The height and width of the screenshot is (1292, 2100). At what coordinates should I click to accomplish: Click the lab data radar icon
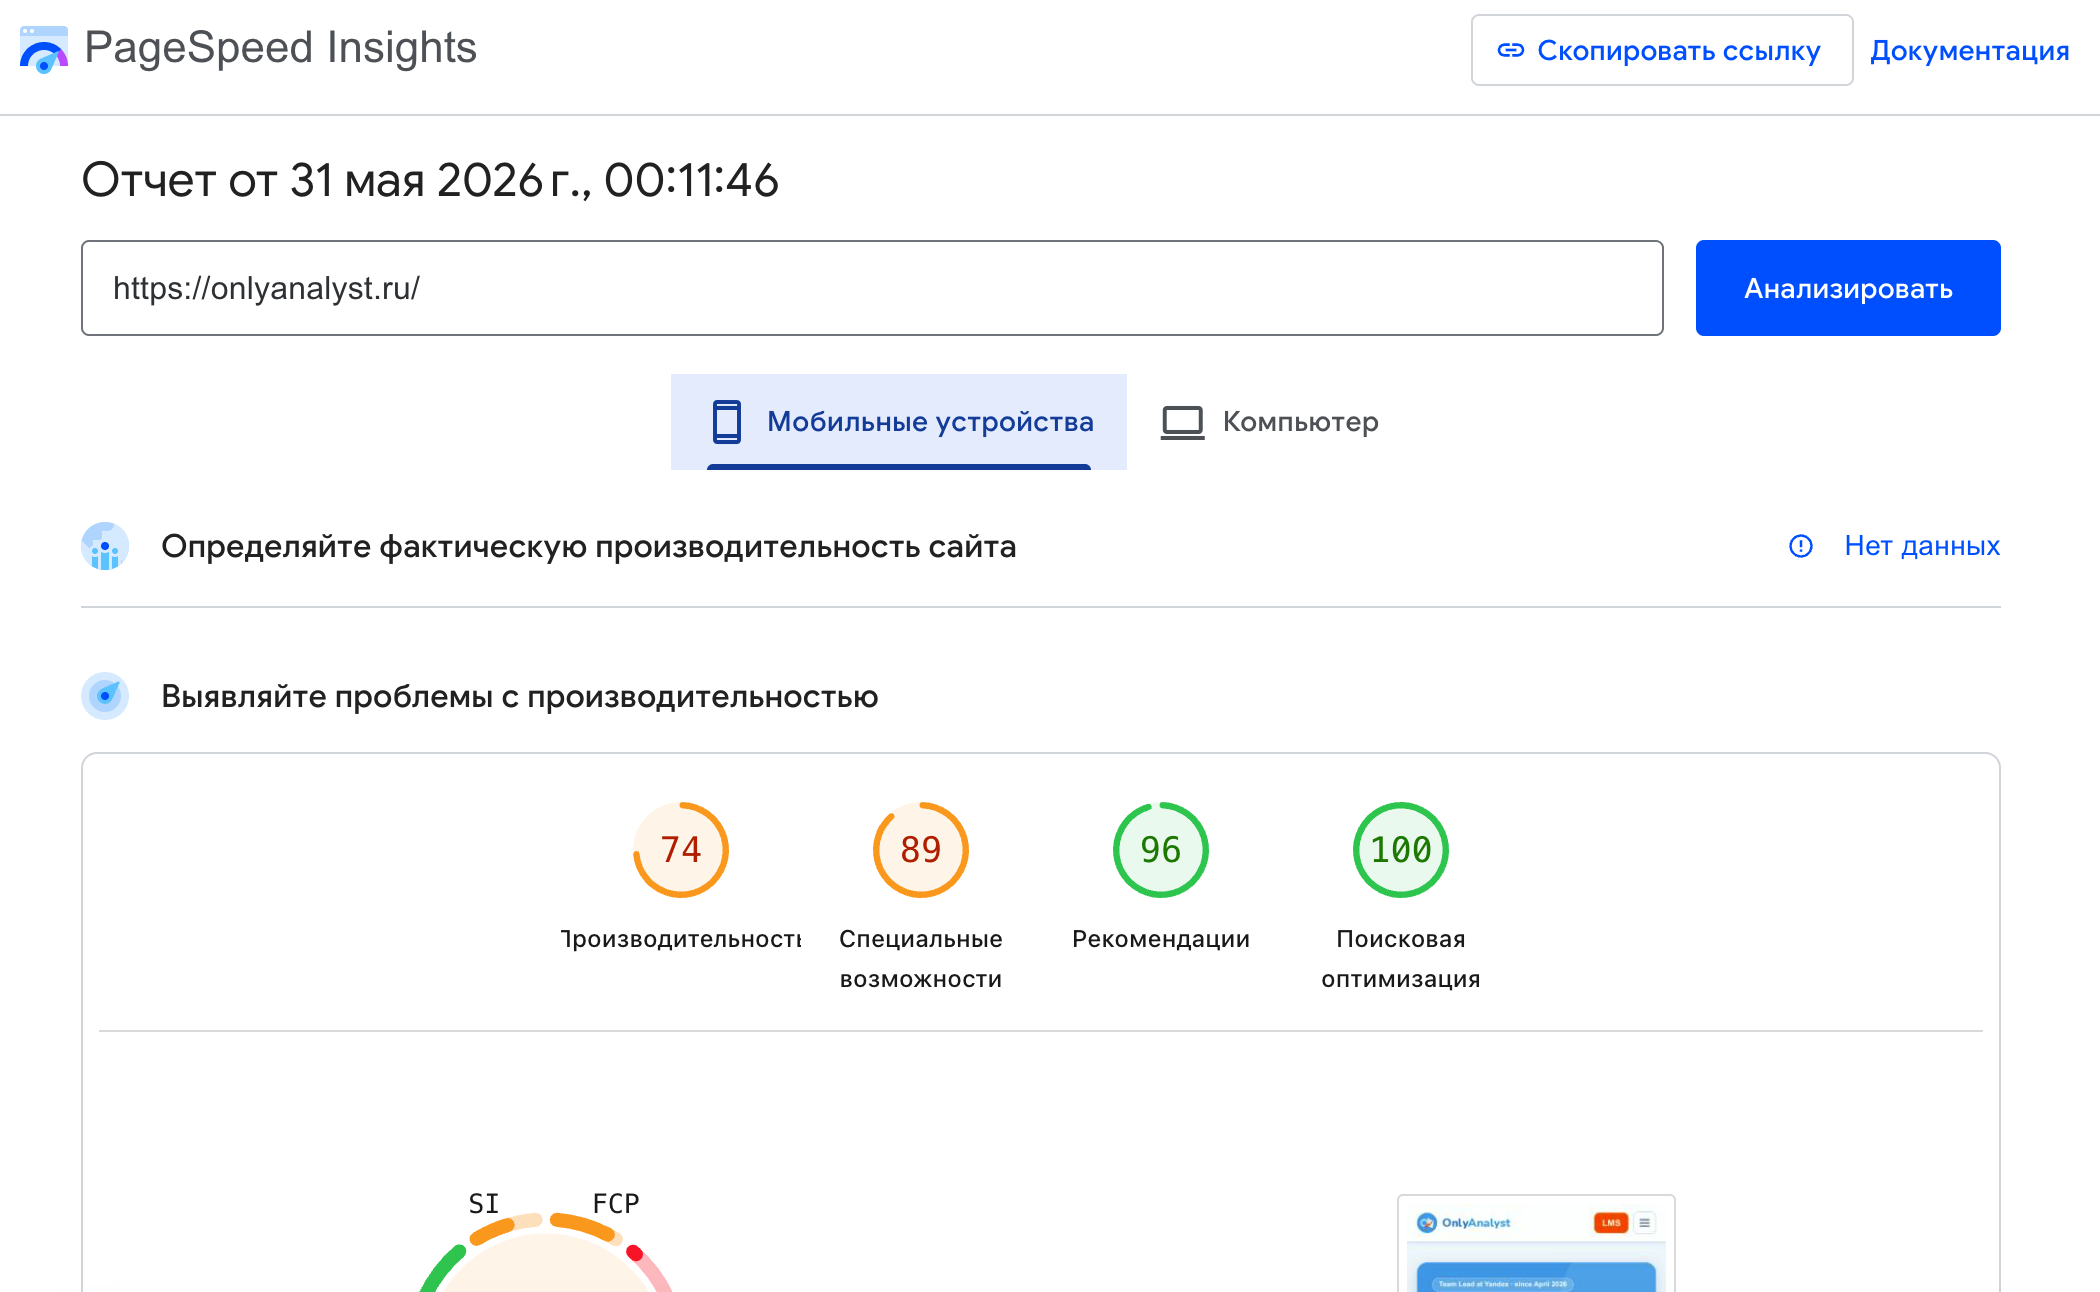point(105,696)
